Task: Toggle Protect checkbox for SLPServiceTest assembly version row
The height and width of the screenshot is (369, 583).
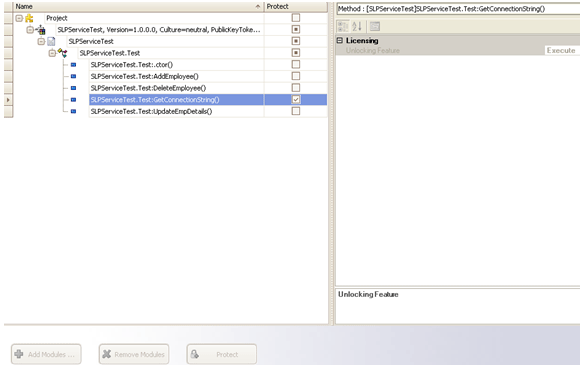Action: pos(296,29)
